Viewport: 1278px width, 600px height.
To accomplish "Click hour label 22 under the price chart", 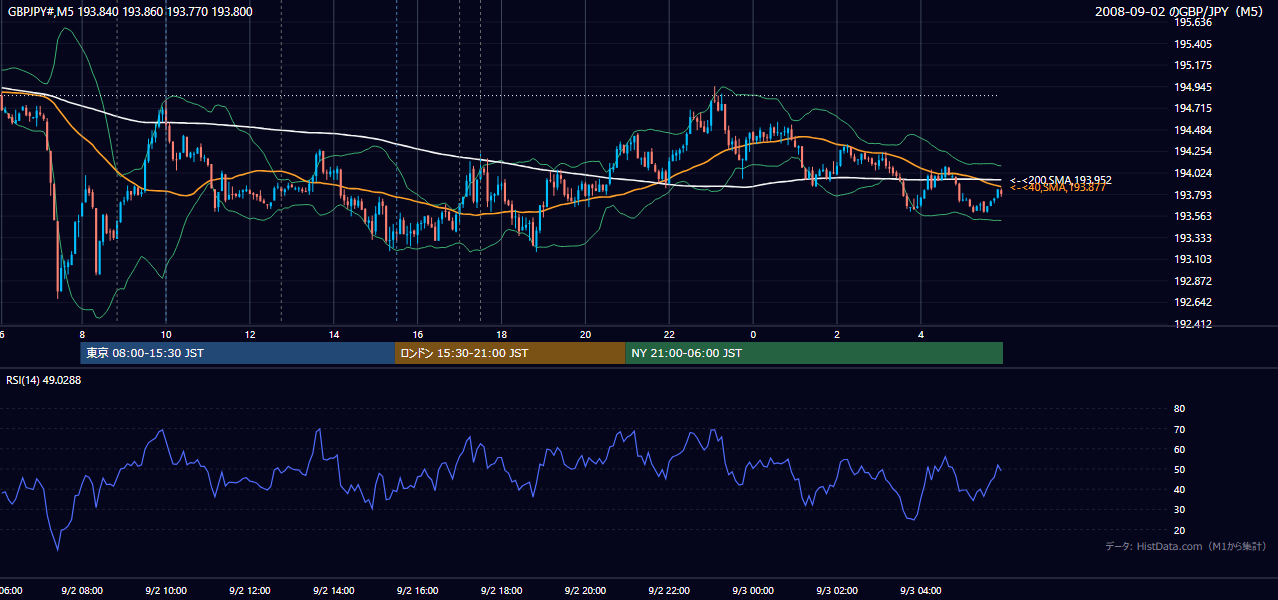I will 670,334.
